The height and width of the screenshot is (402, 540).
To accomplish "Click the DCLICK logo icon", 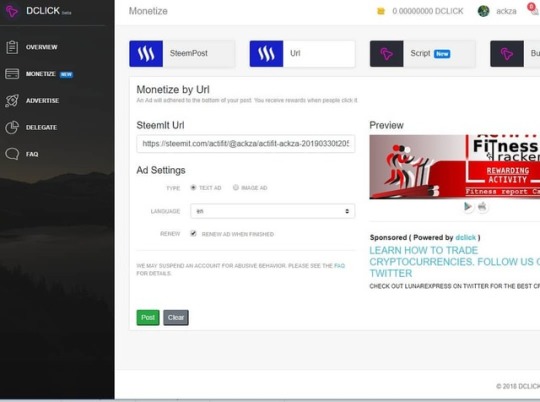I will tap(11, 11).
